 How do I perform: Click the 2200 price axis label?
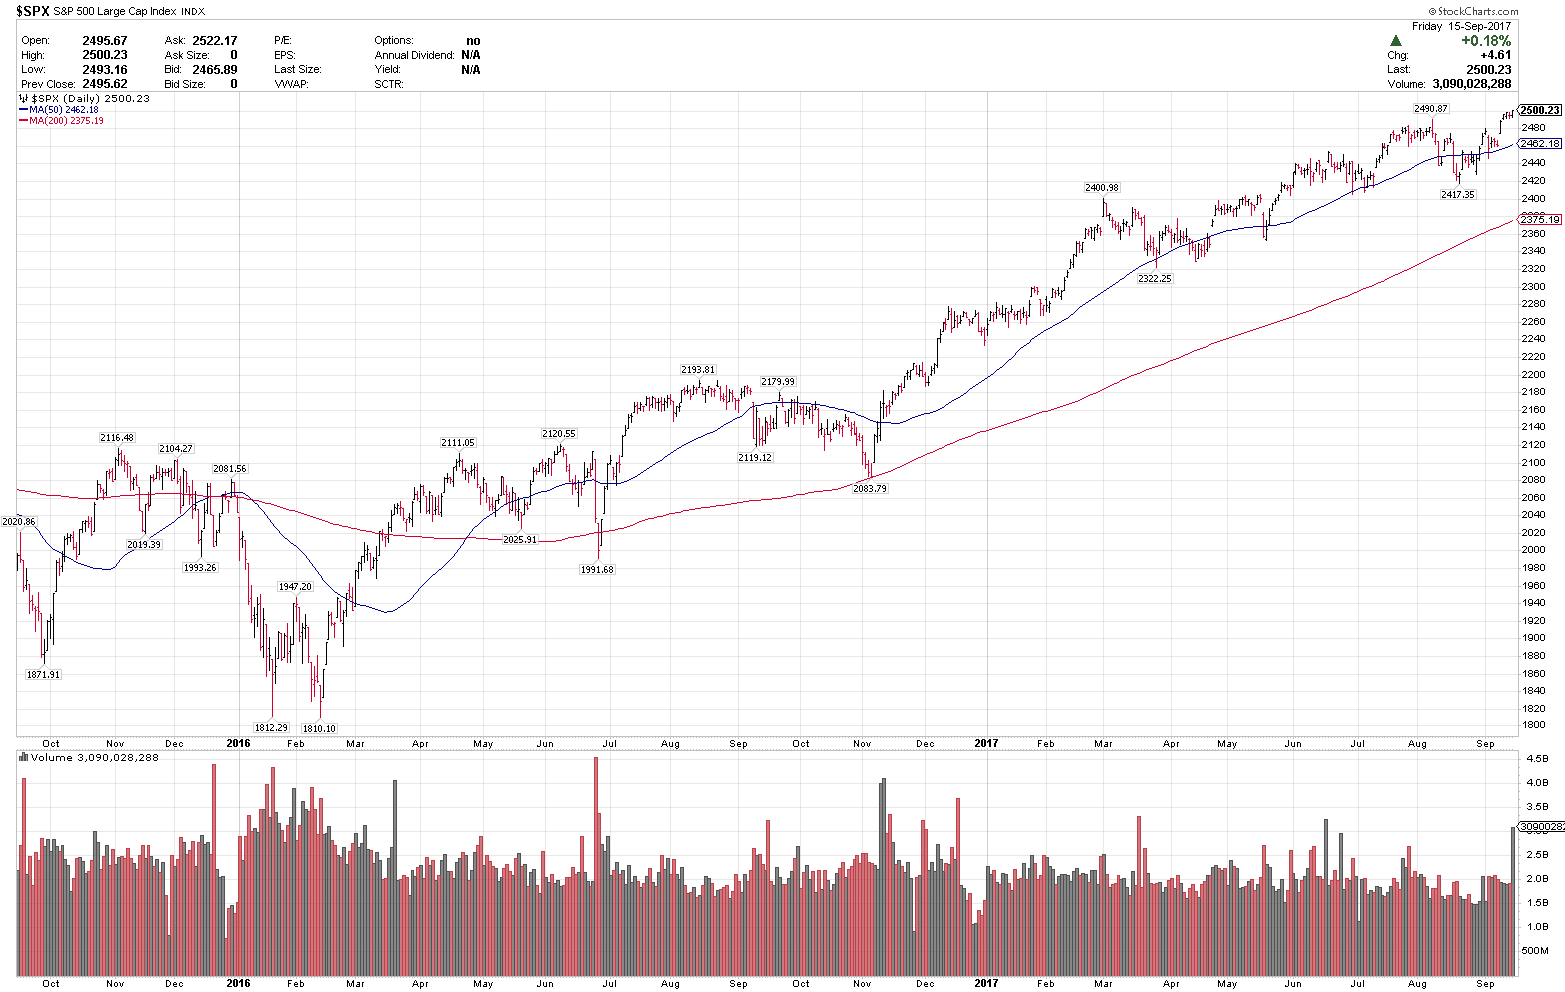pos(1532,374)
